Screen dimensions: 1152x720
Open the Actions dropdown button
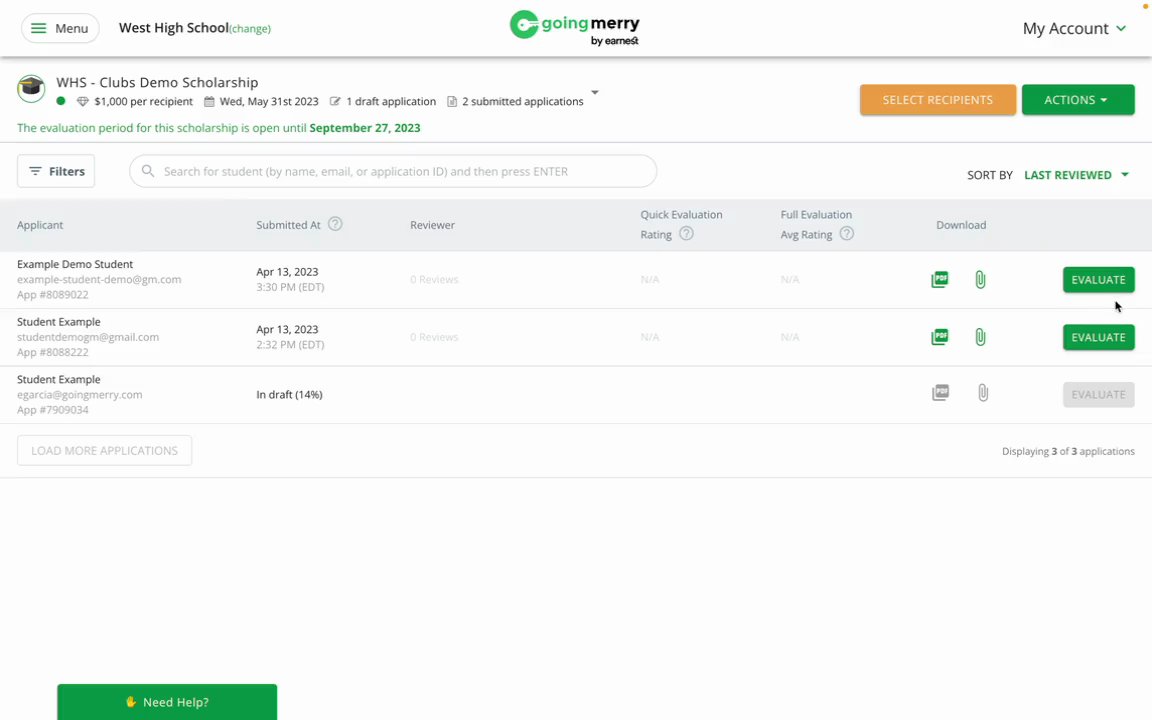[1077, 100]
